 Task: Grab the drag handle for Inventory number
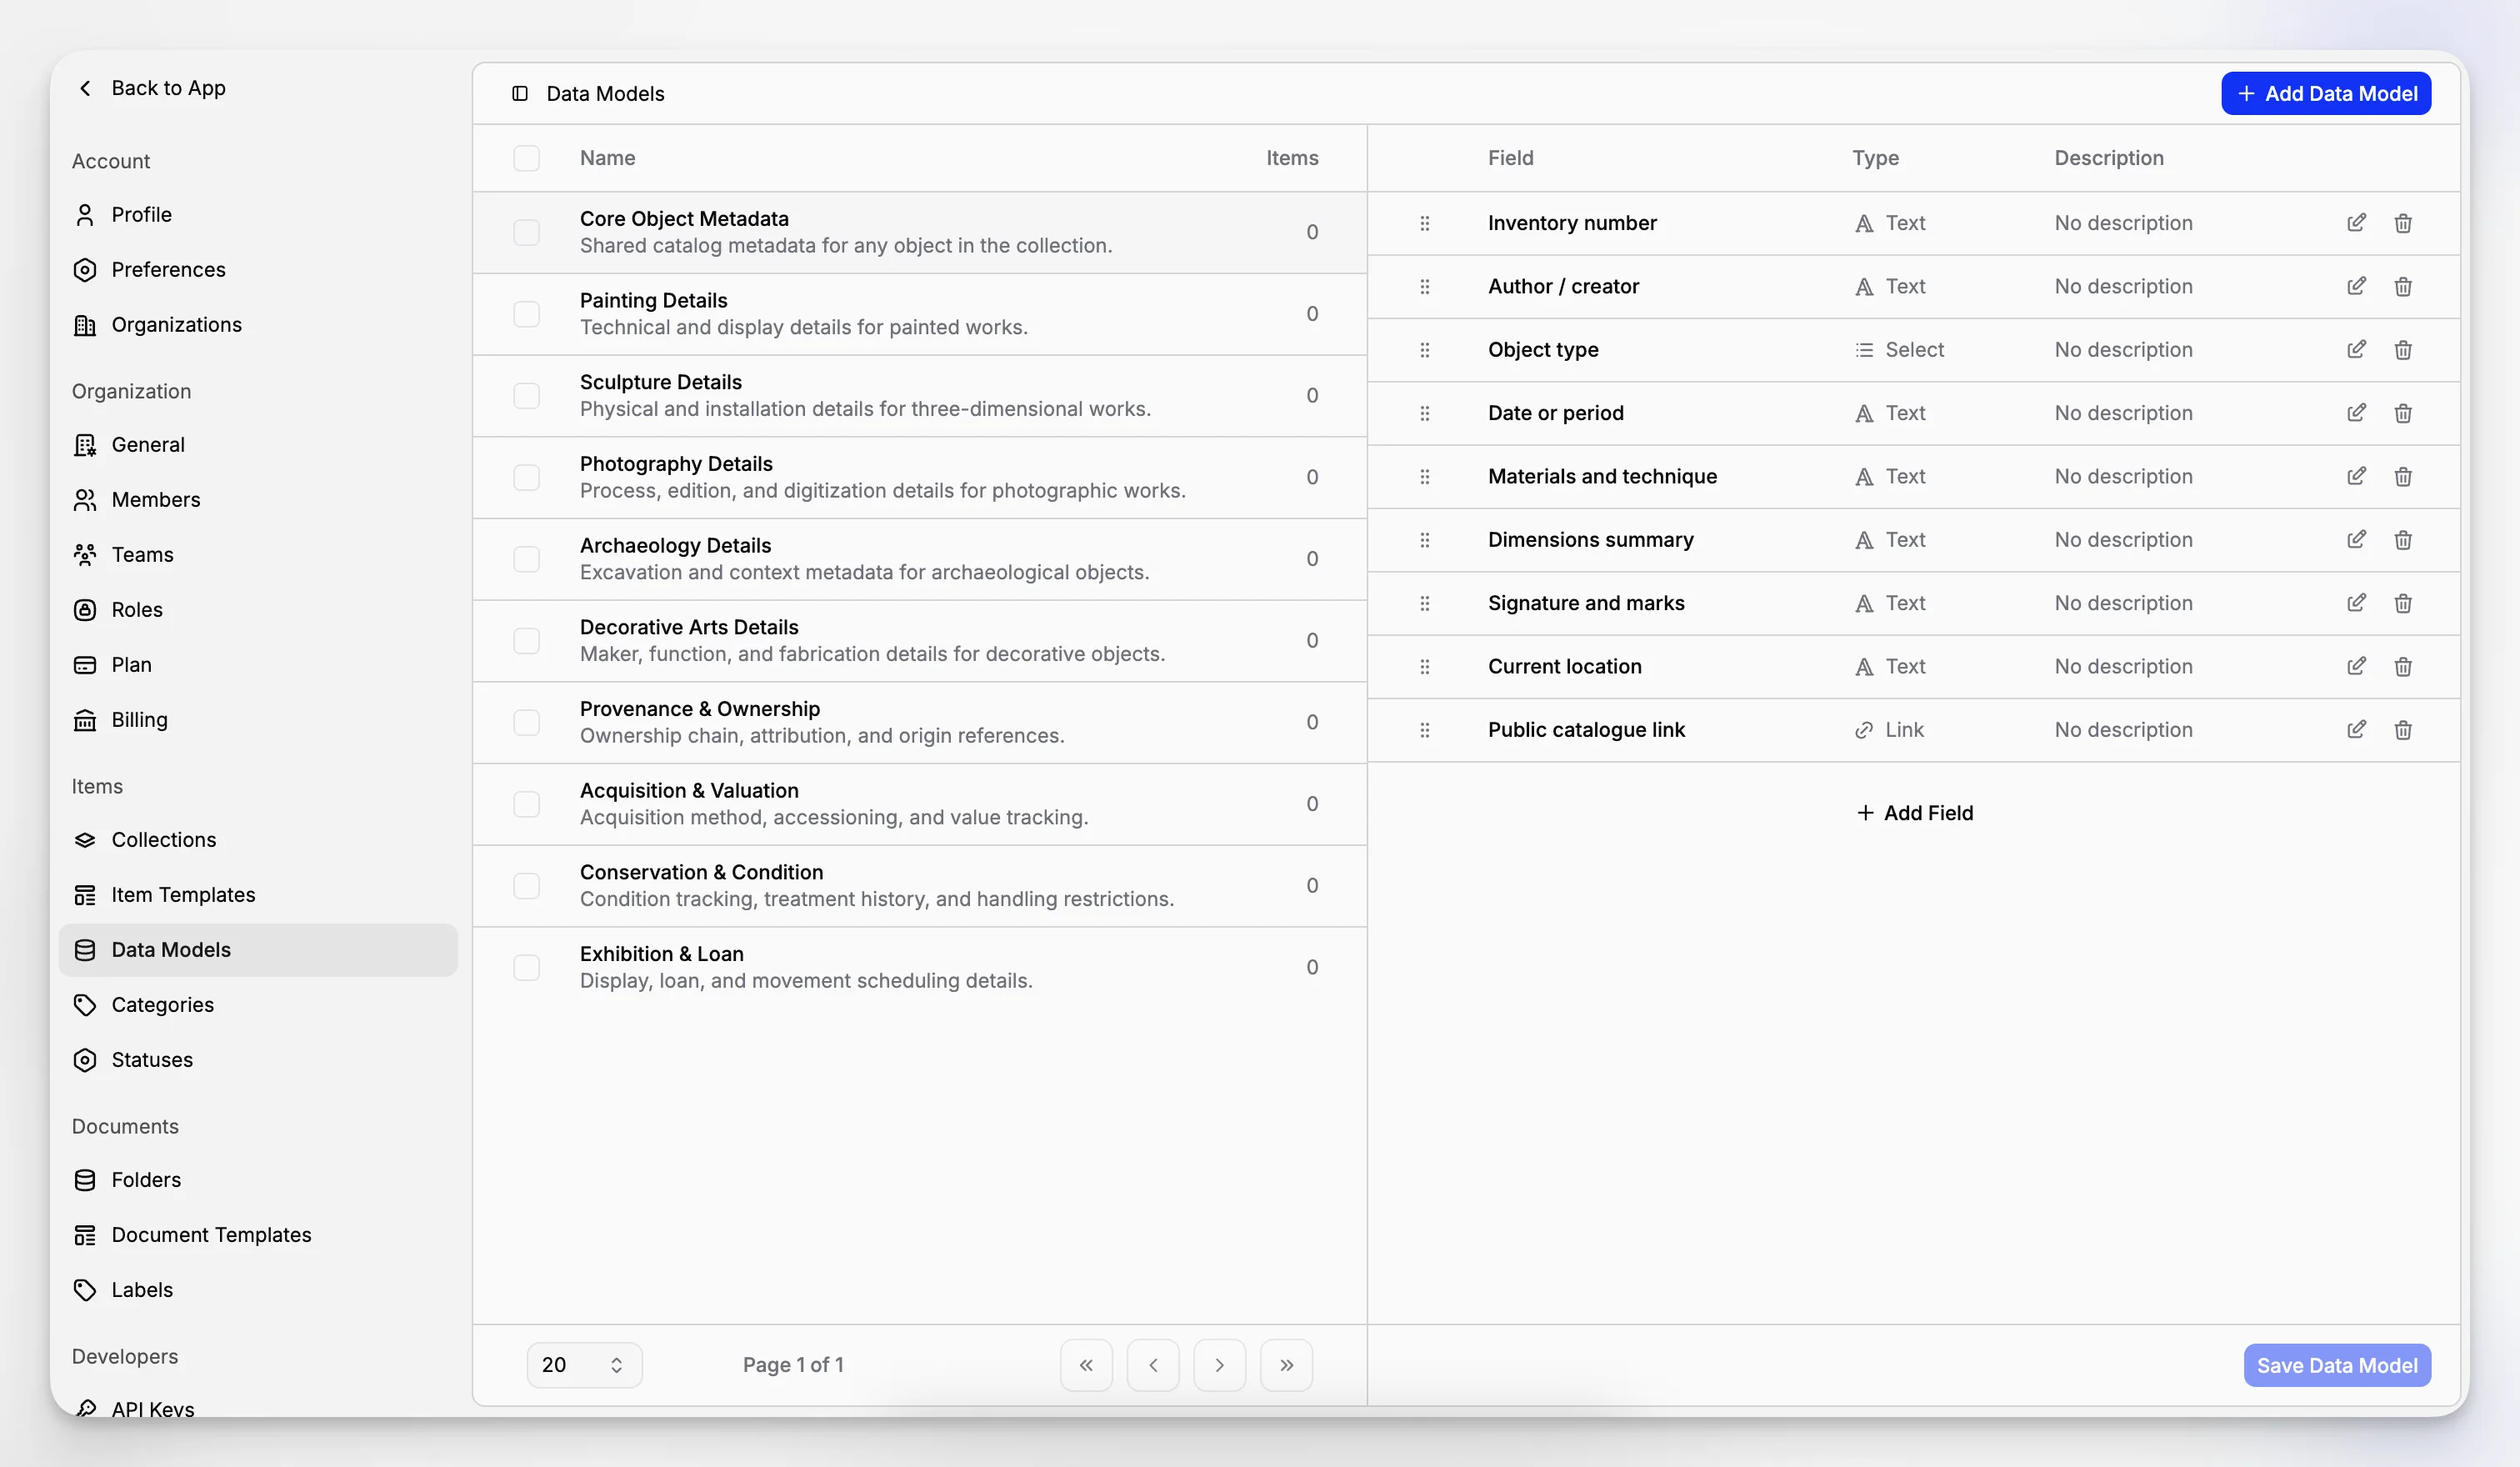pos(1424,223)
